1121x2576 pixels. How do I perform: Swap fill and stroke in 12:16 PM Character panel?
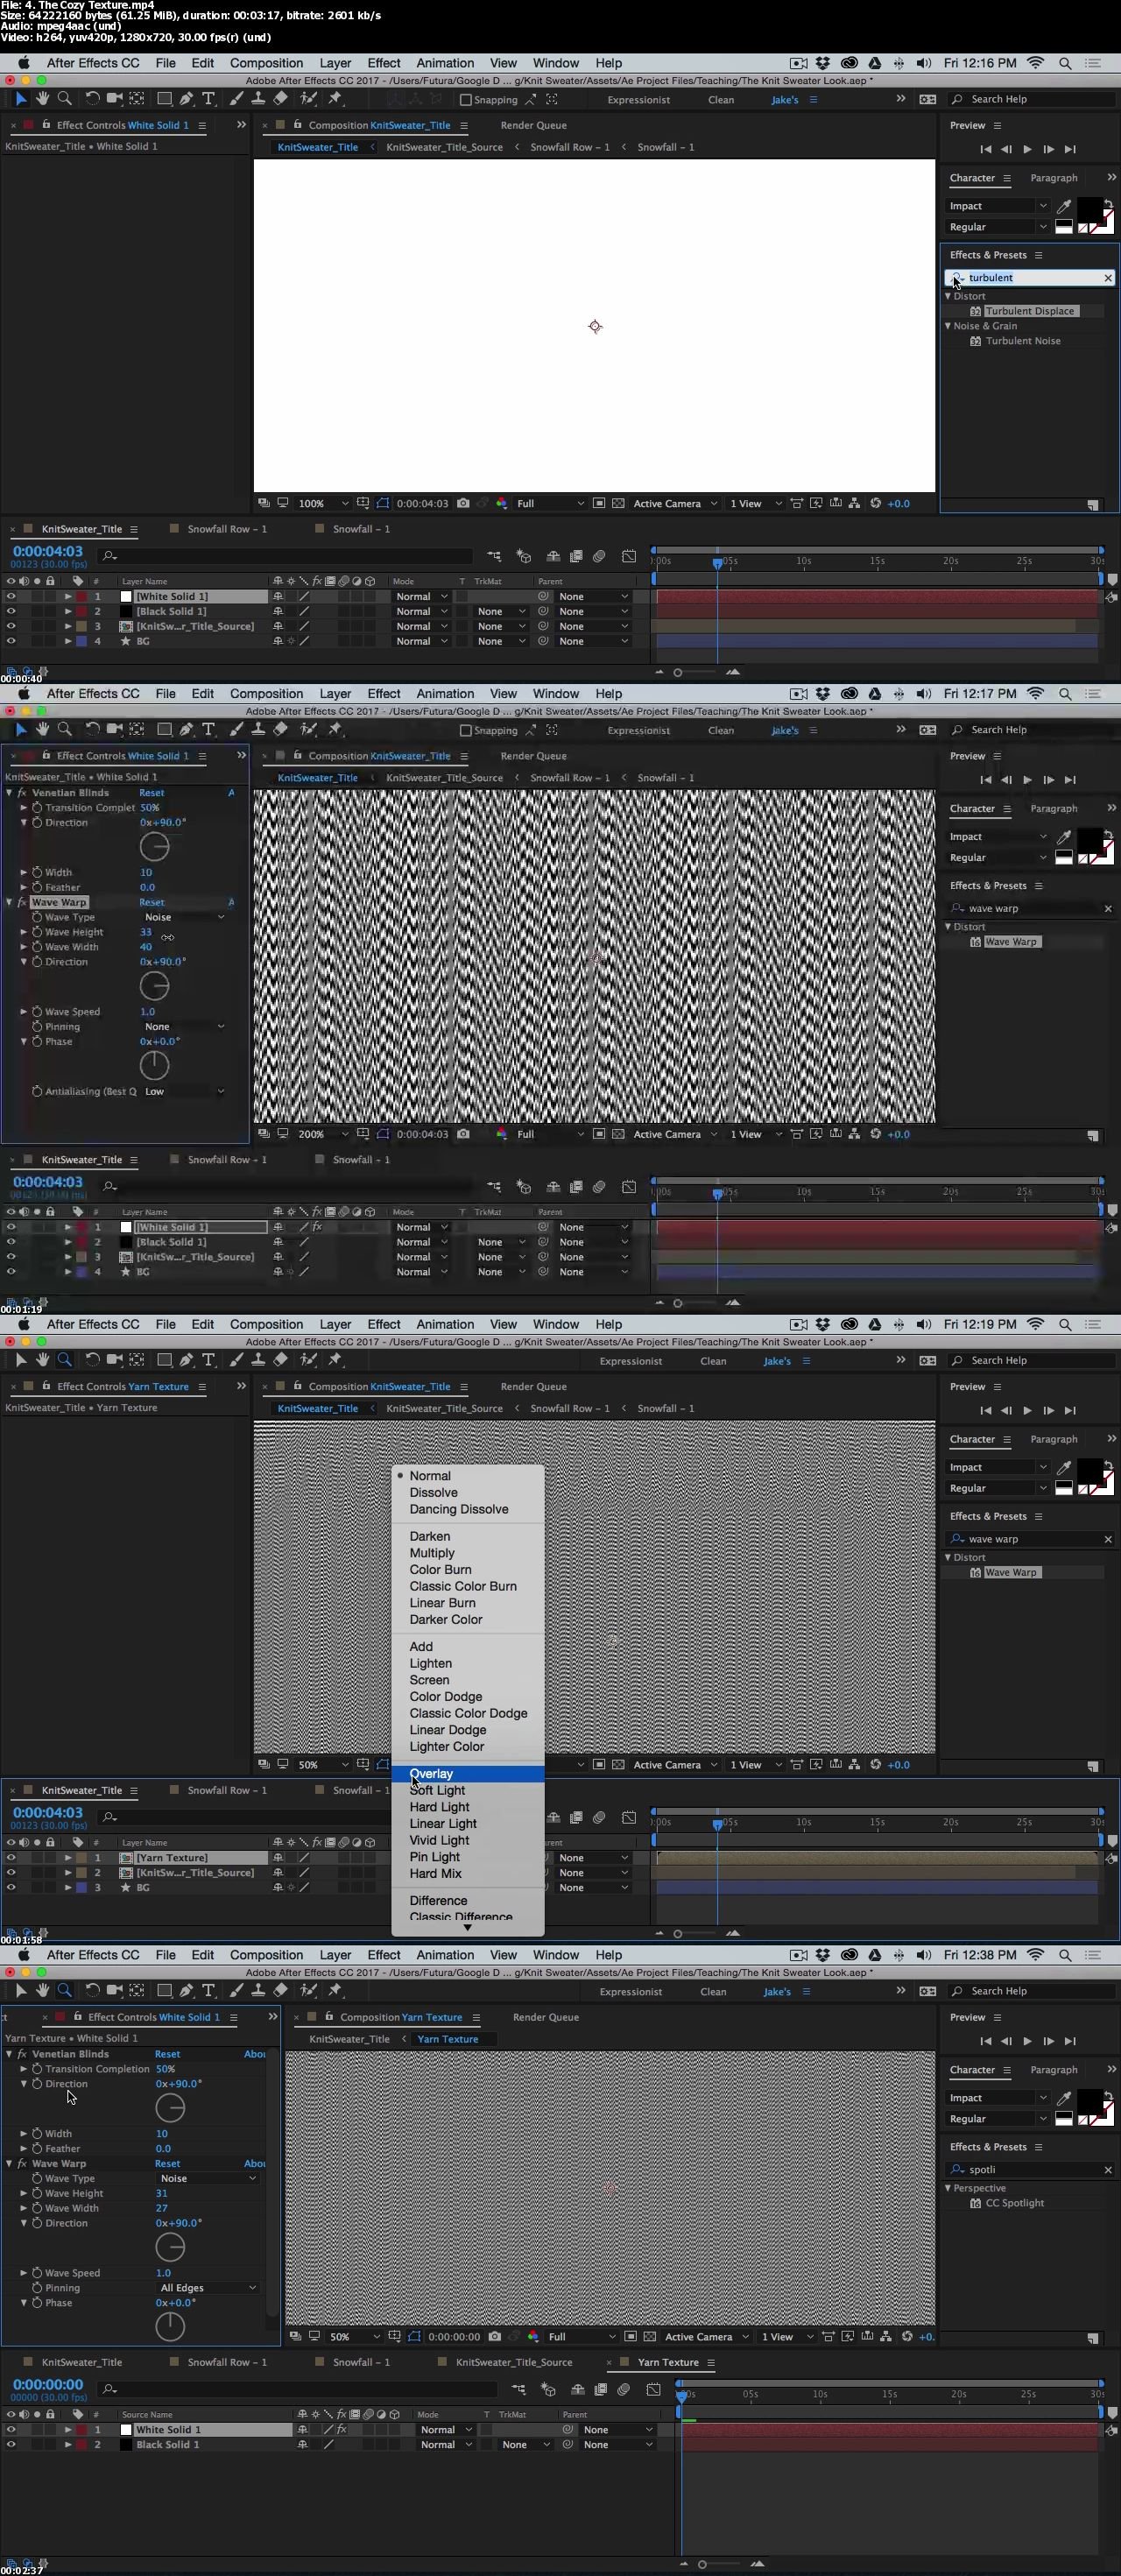(1108, 204)
